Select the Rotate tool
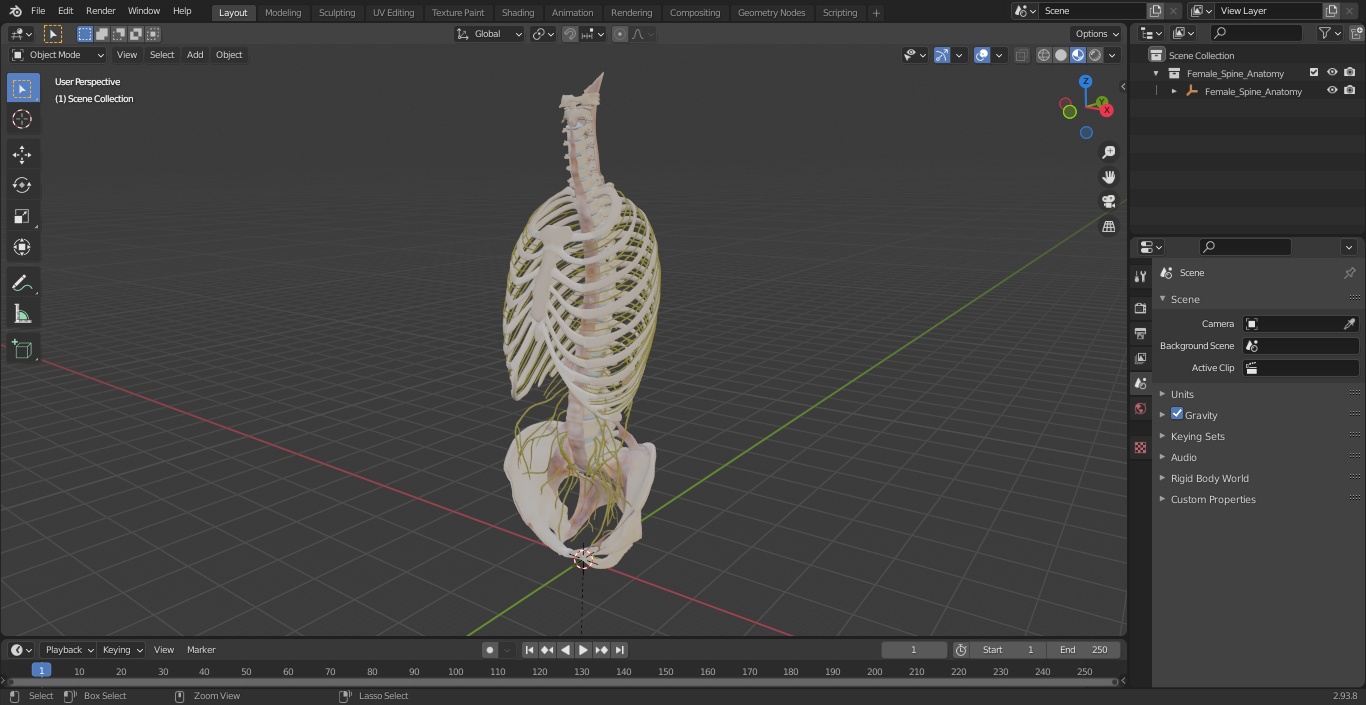Viewport: 1366px width, 705px height. coord(22,185)
